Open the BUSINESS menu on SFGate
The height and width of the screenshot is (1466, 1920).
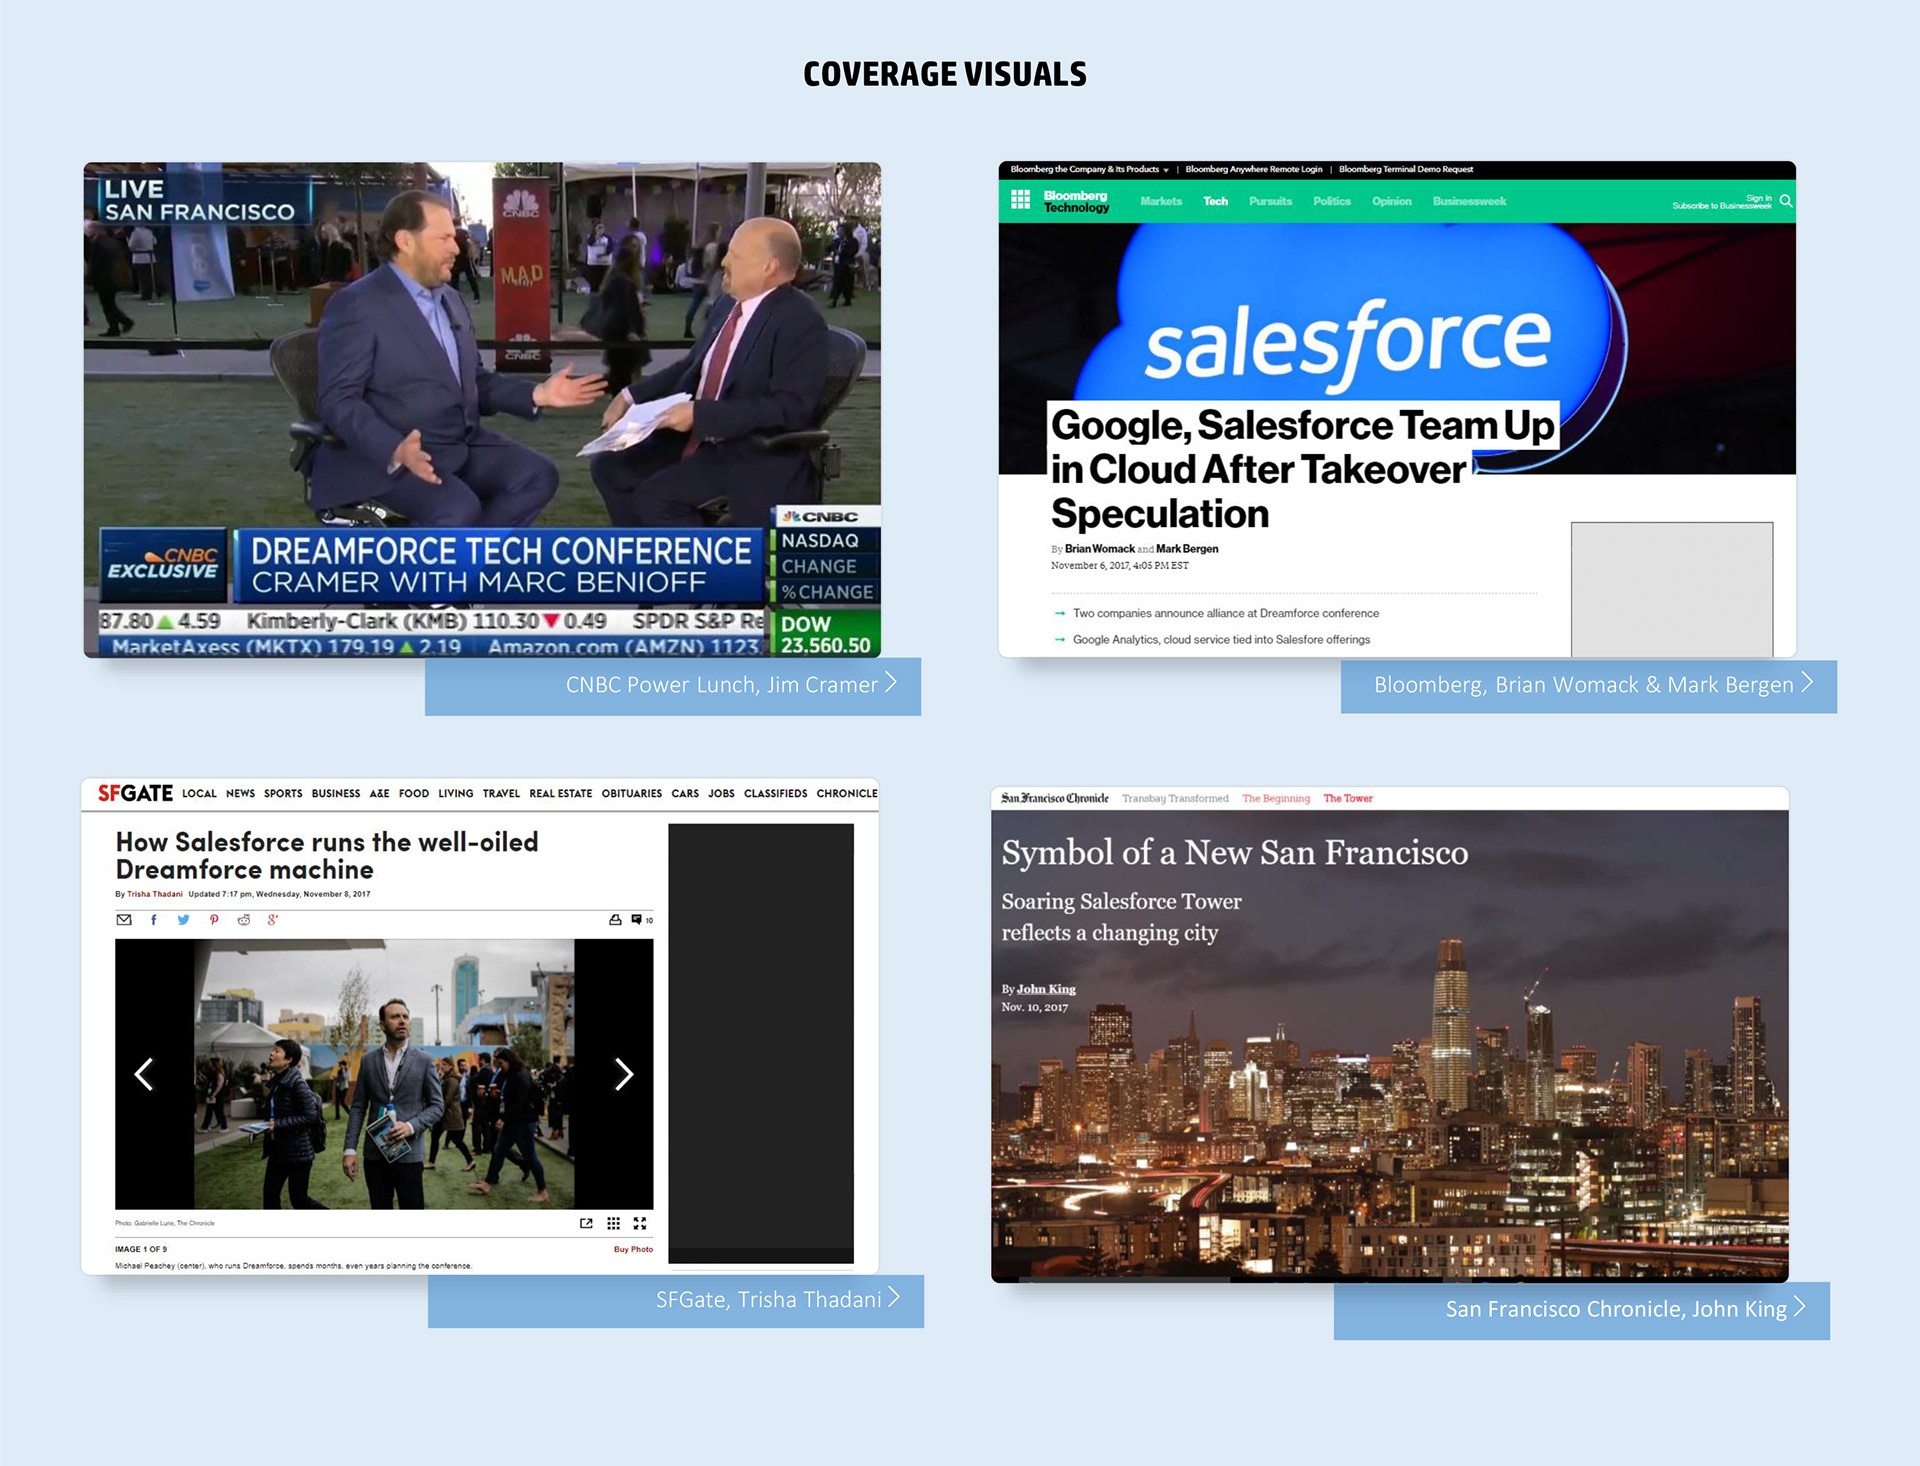336,794
